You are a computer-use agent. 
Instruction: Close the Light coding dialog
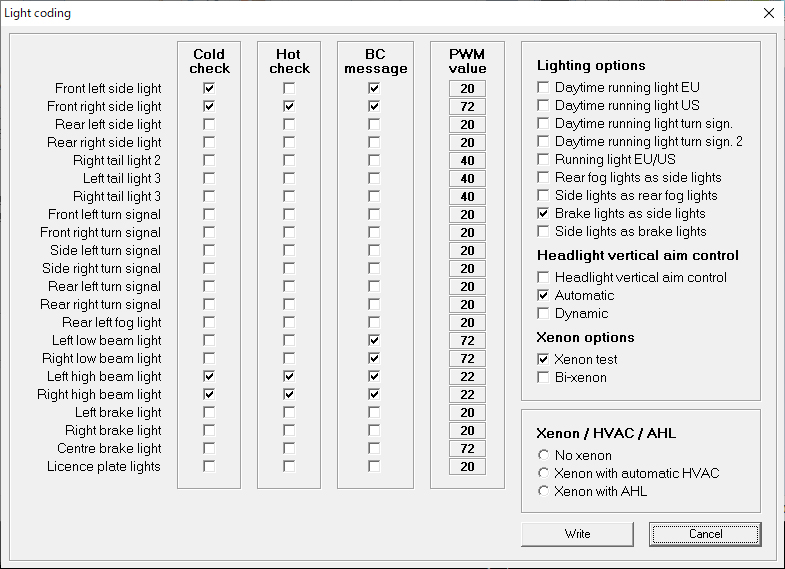tap(769, 13)
